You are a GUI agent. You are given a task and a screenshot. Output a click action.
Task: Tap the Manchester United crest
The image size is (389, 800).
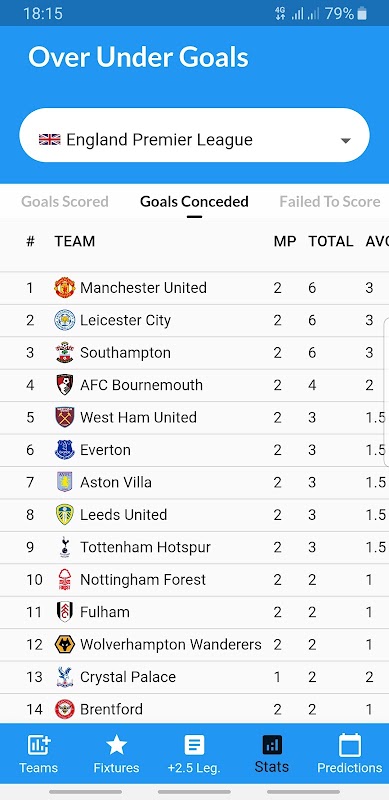pos(65,288)
